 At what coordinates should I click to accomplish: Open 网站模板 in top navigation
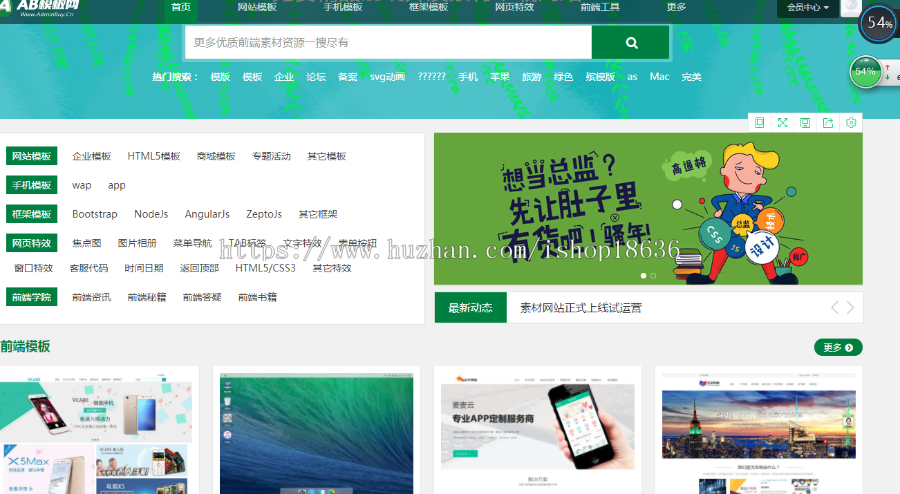pyautogui.click(x=257, y=7)
